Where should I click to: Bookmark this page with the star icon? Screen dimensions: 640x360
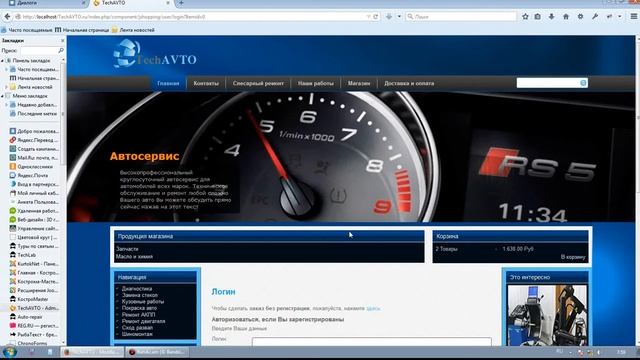pos(525,17)
